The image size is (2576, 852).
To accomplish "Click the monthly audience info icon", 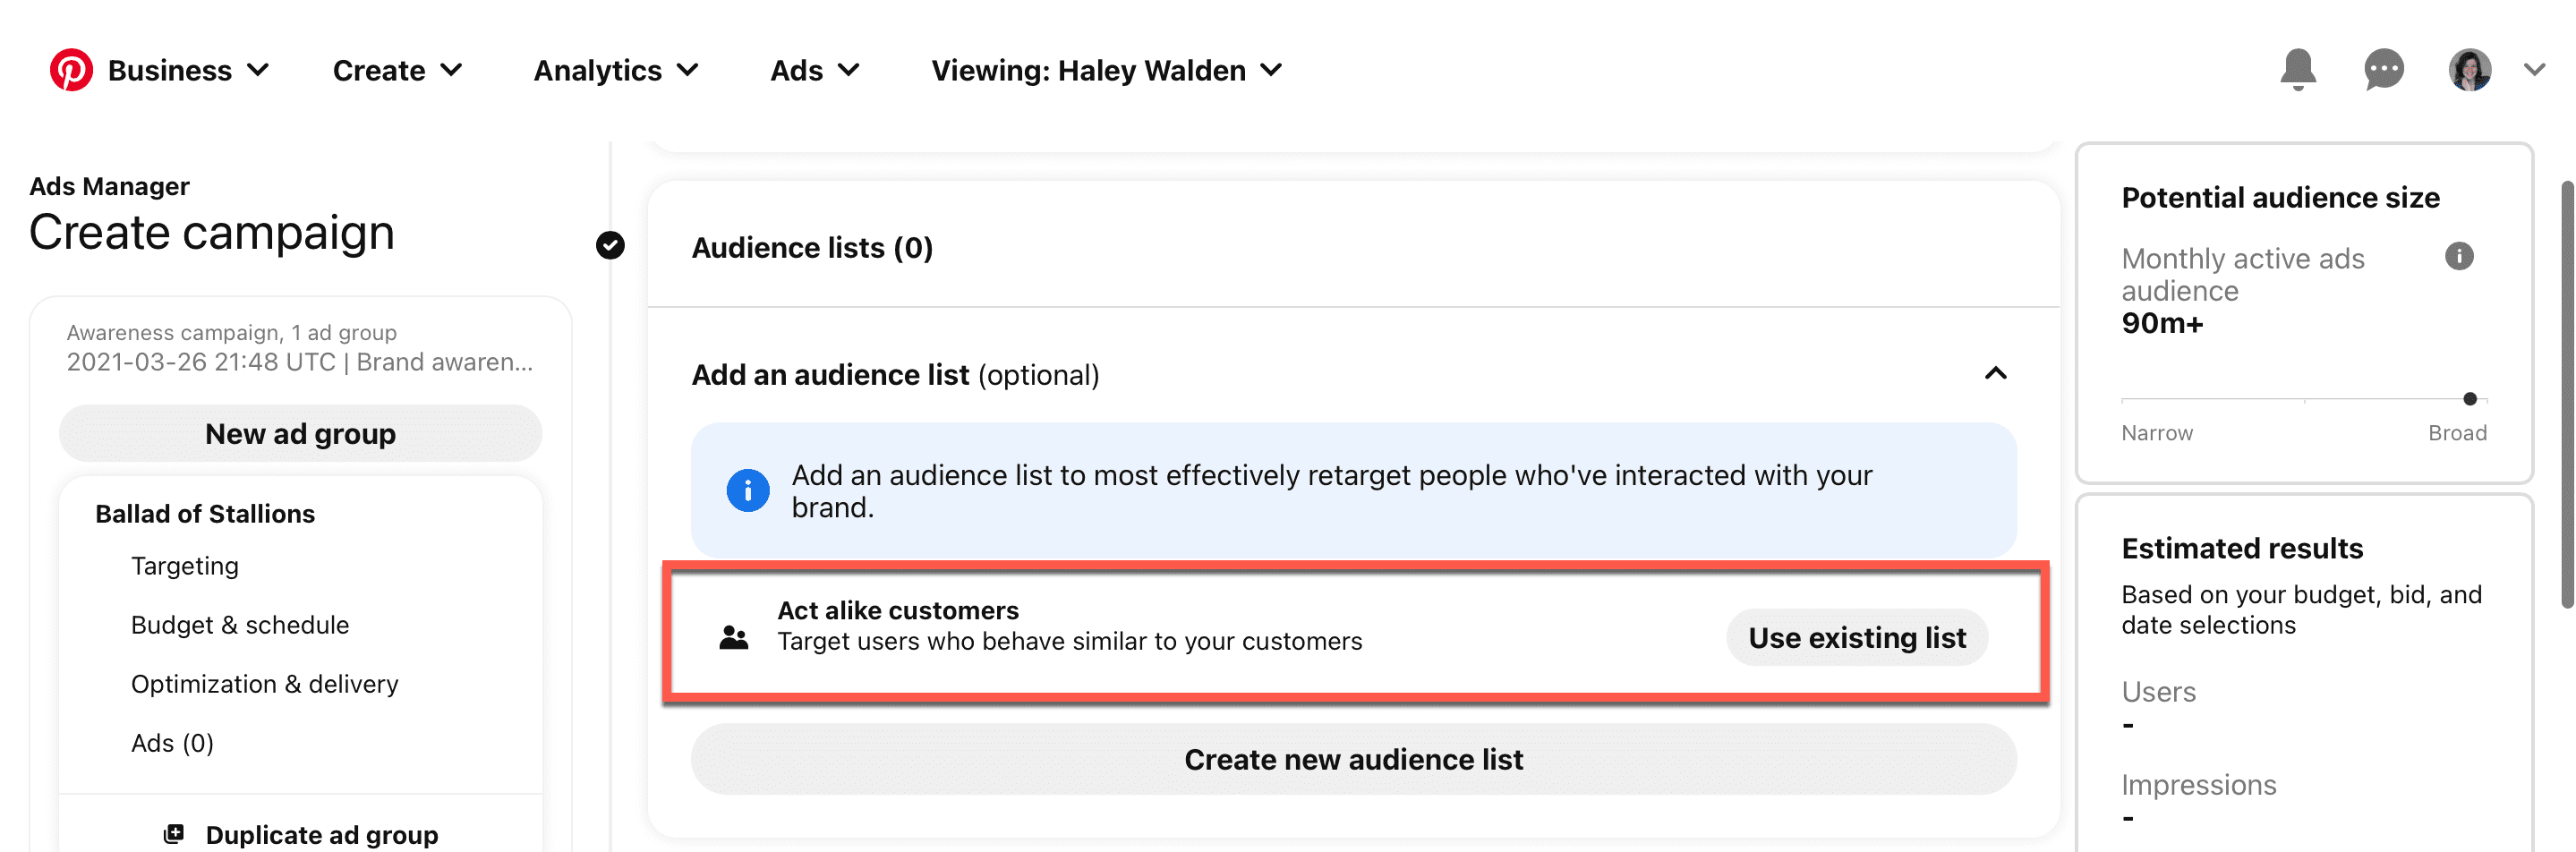I will 2458,257.
